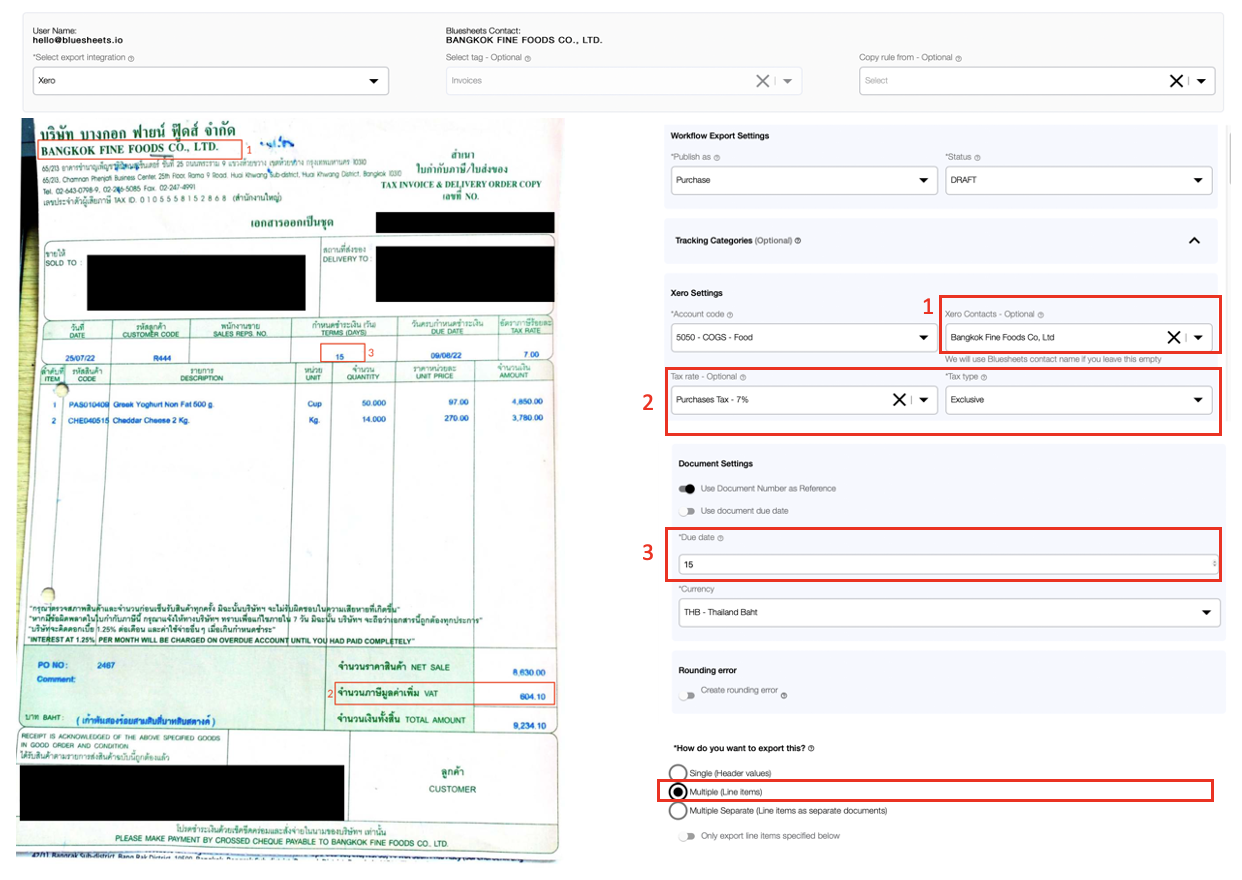Image resolution: width=1242 pixels, height=880 pixels.
Task: Click the settings panel vertical scrollbar
Action: coord(1229,160)
